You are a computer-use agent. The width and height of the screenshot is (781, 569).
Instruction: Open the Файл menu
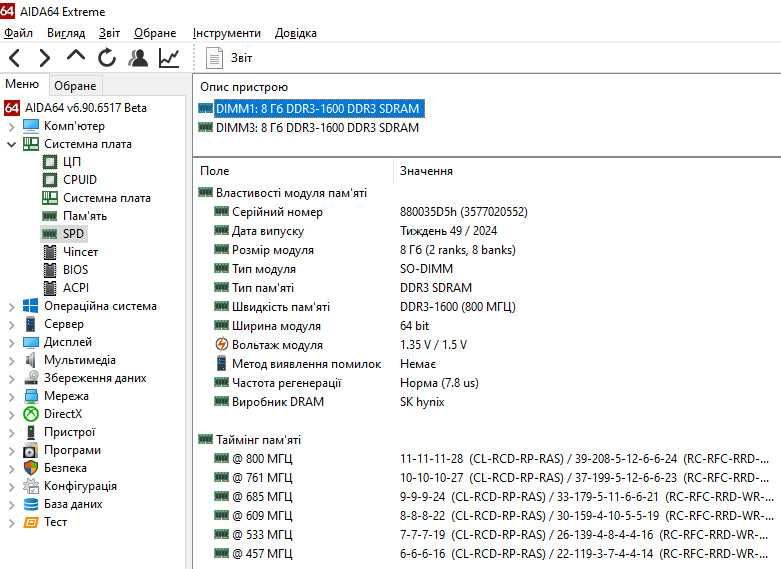[x=18, y=33]
